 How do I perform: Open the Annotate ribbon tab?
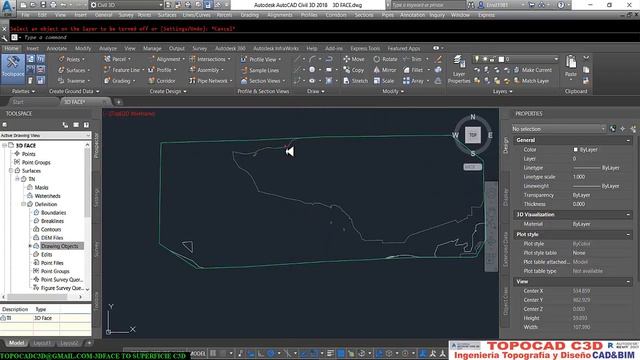tap(56, 48)
